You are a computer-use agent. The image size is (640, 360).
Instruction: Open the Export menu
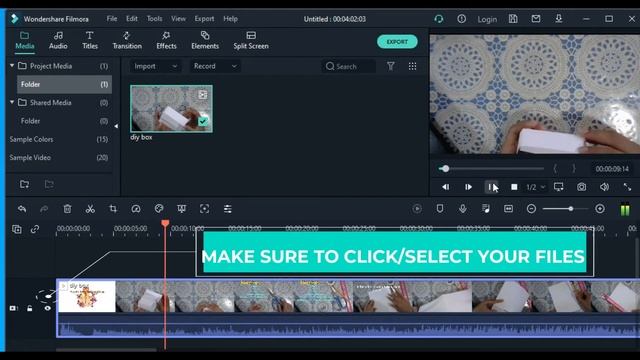click(204, 19)
